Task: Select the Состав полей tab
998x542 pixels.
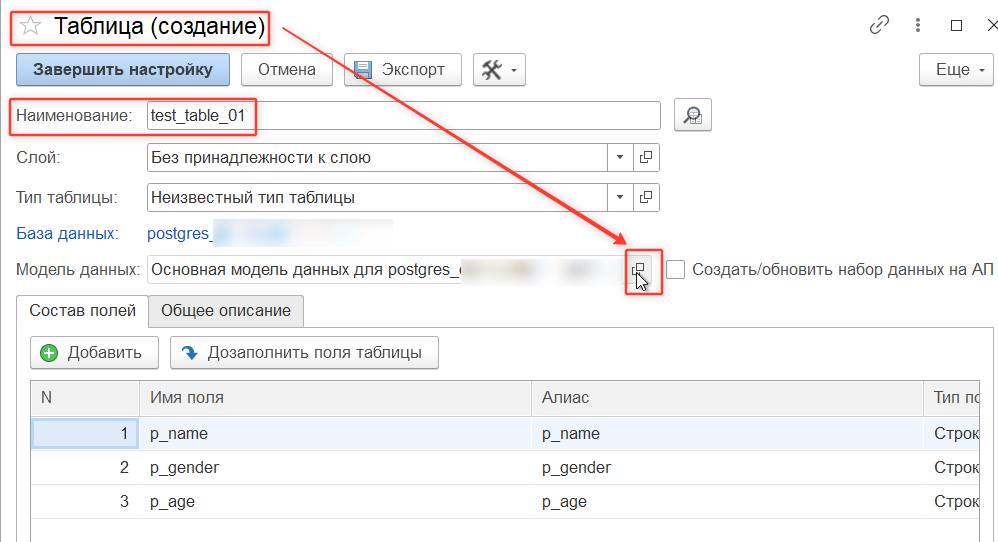Action: click(x=83, y=310)
